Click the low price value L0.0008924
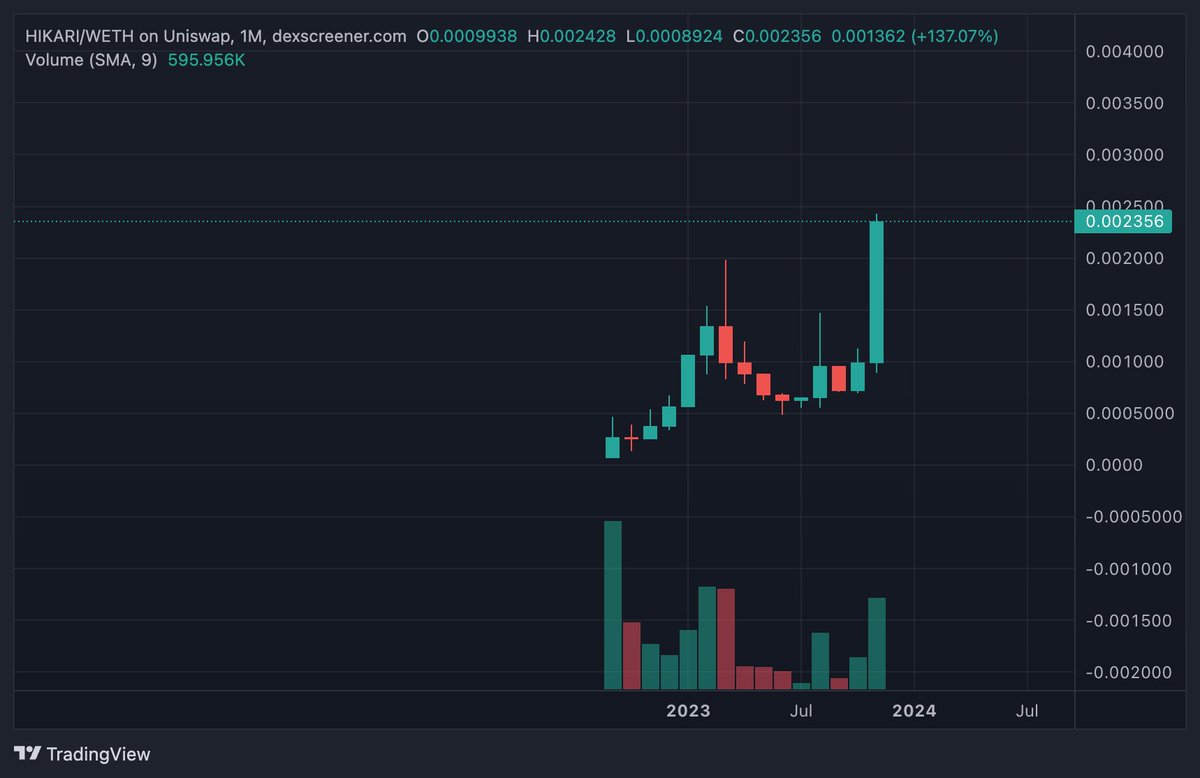 pyautogui.click(x=675, y=36)
